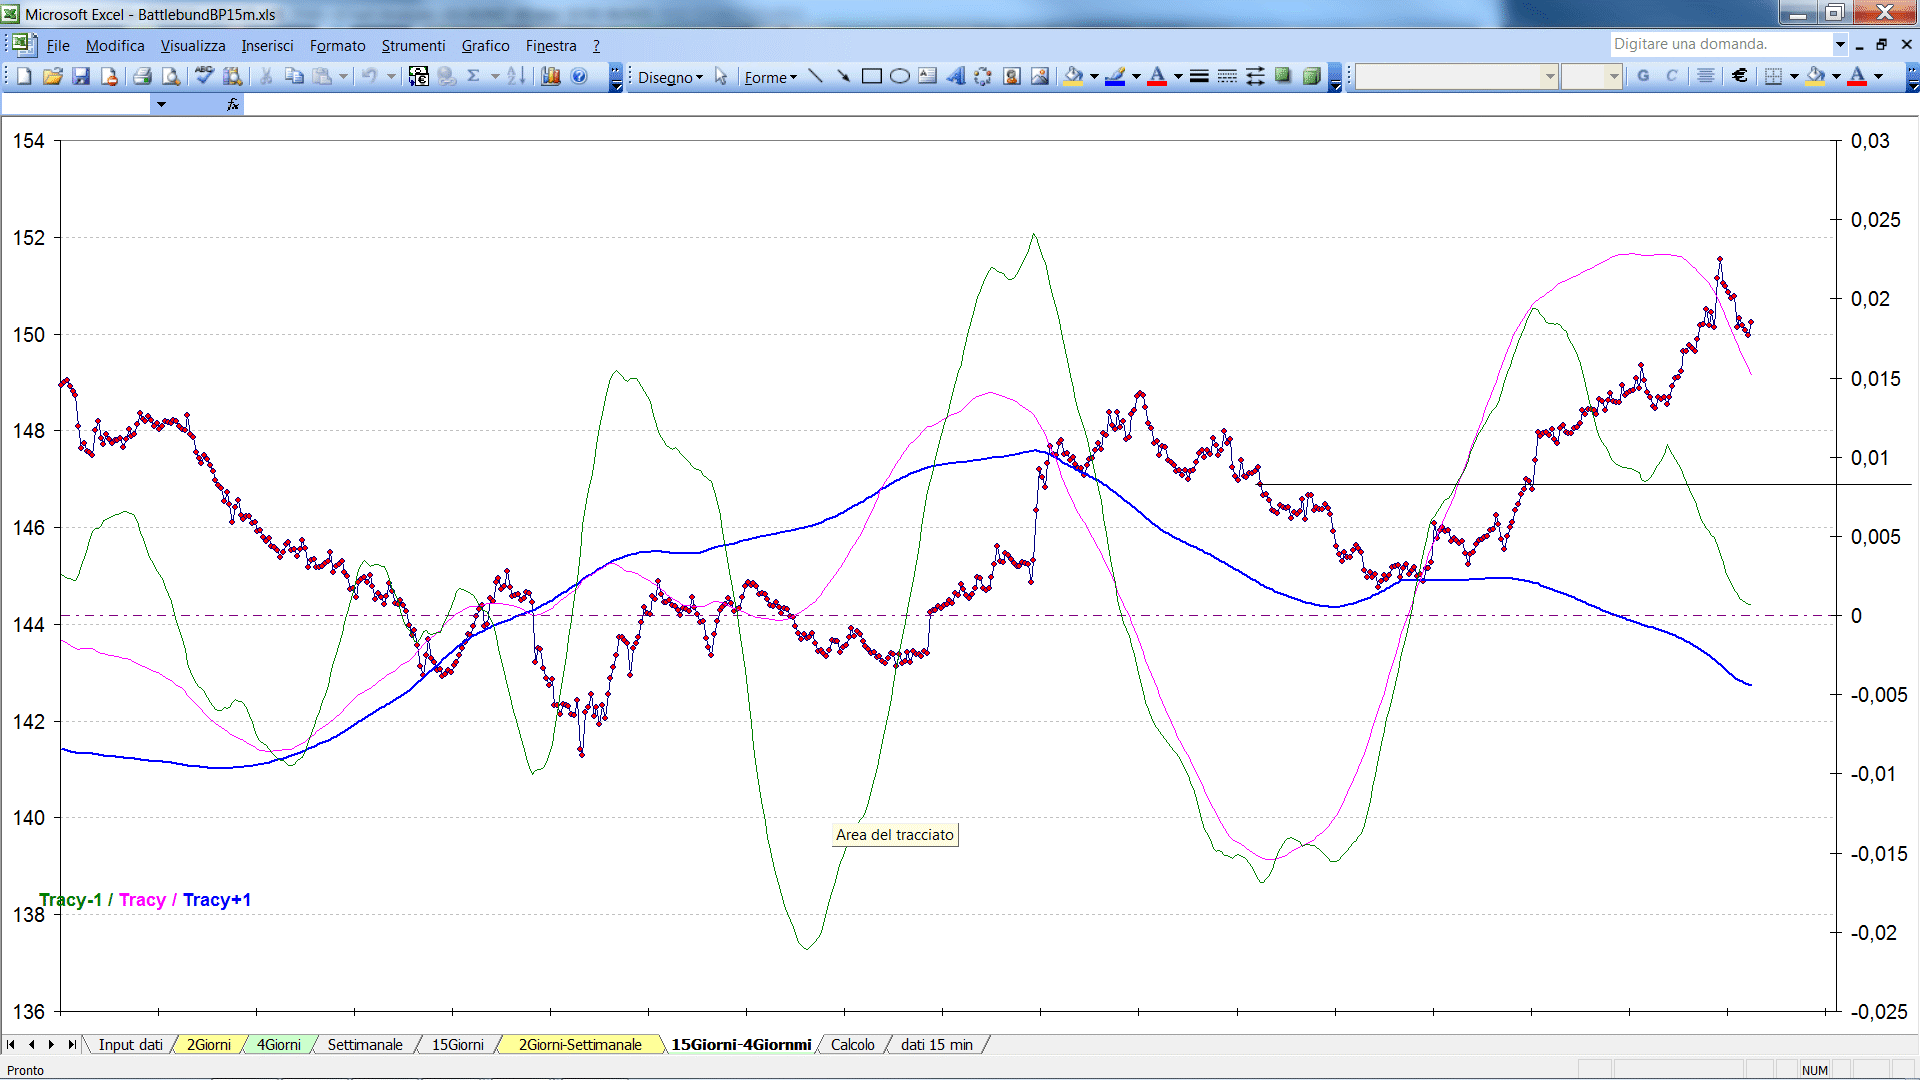Click the drawing Fill Color paint bucket
Screen dimensions: 1920x1080
click(1074, 76)
